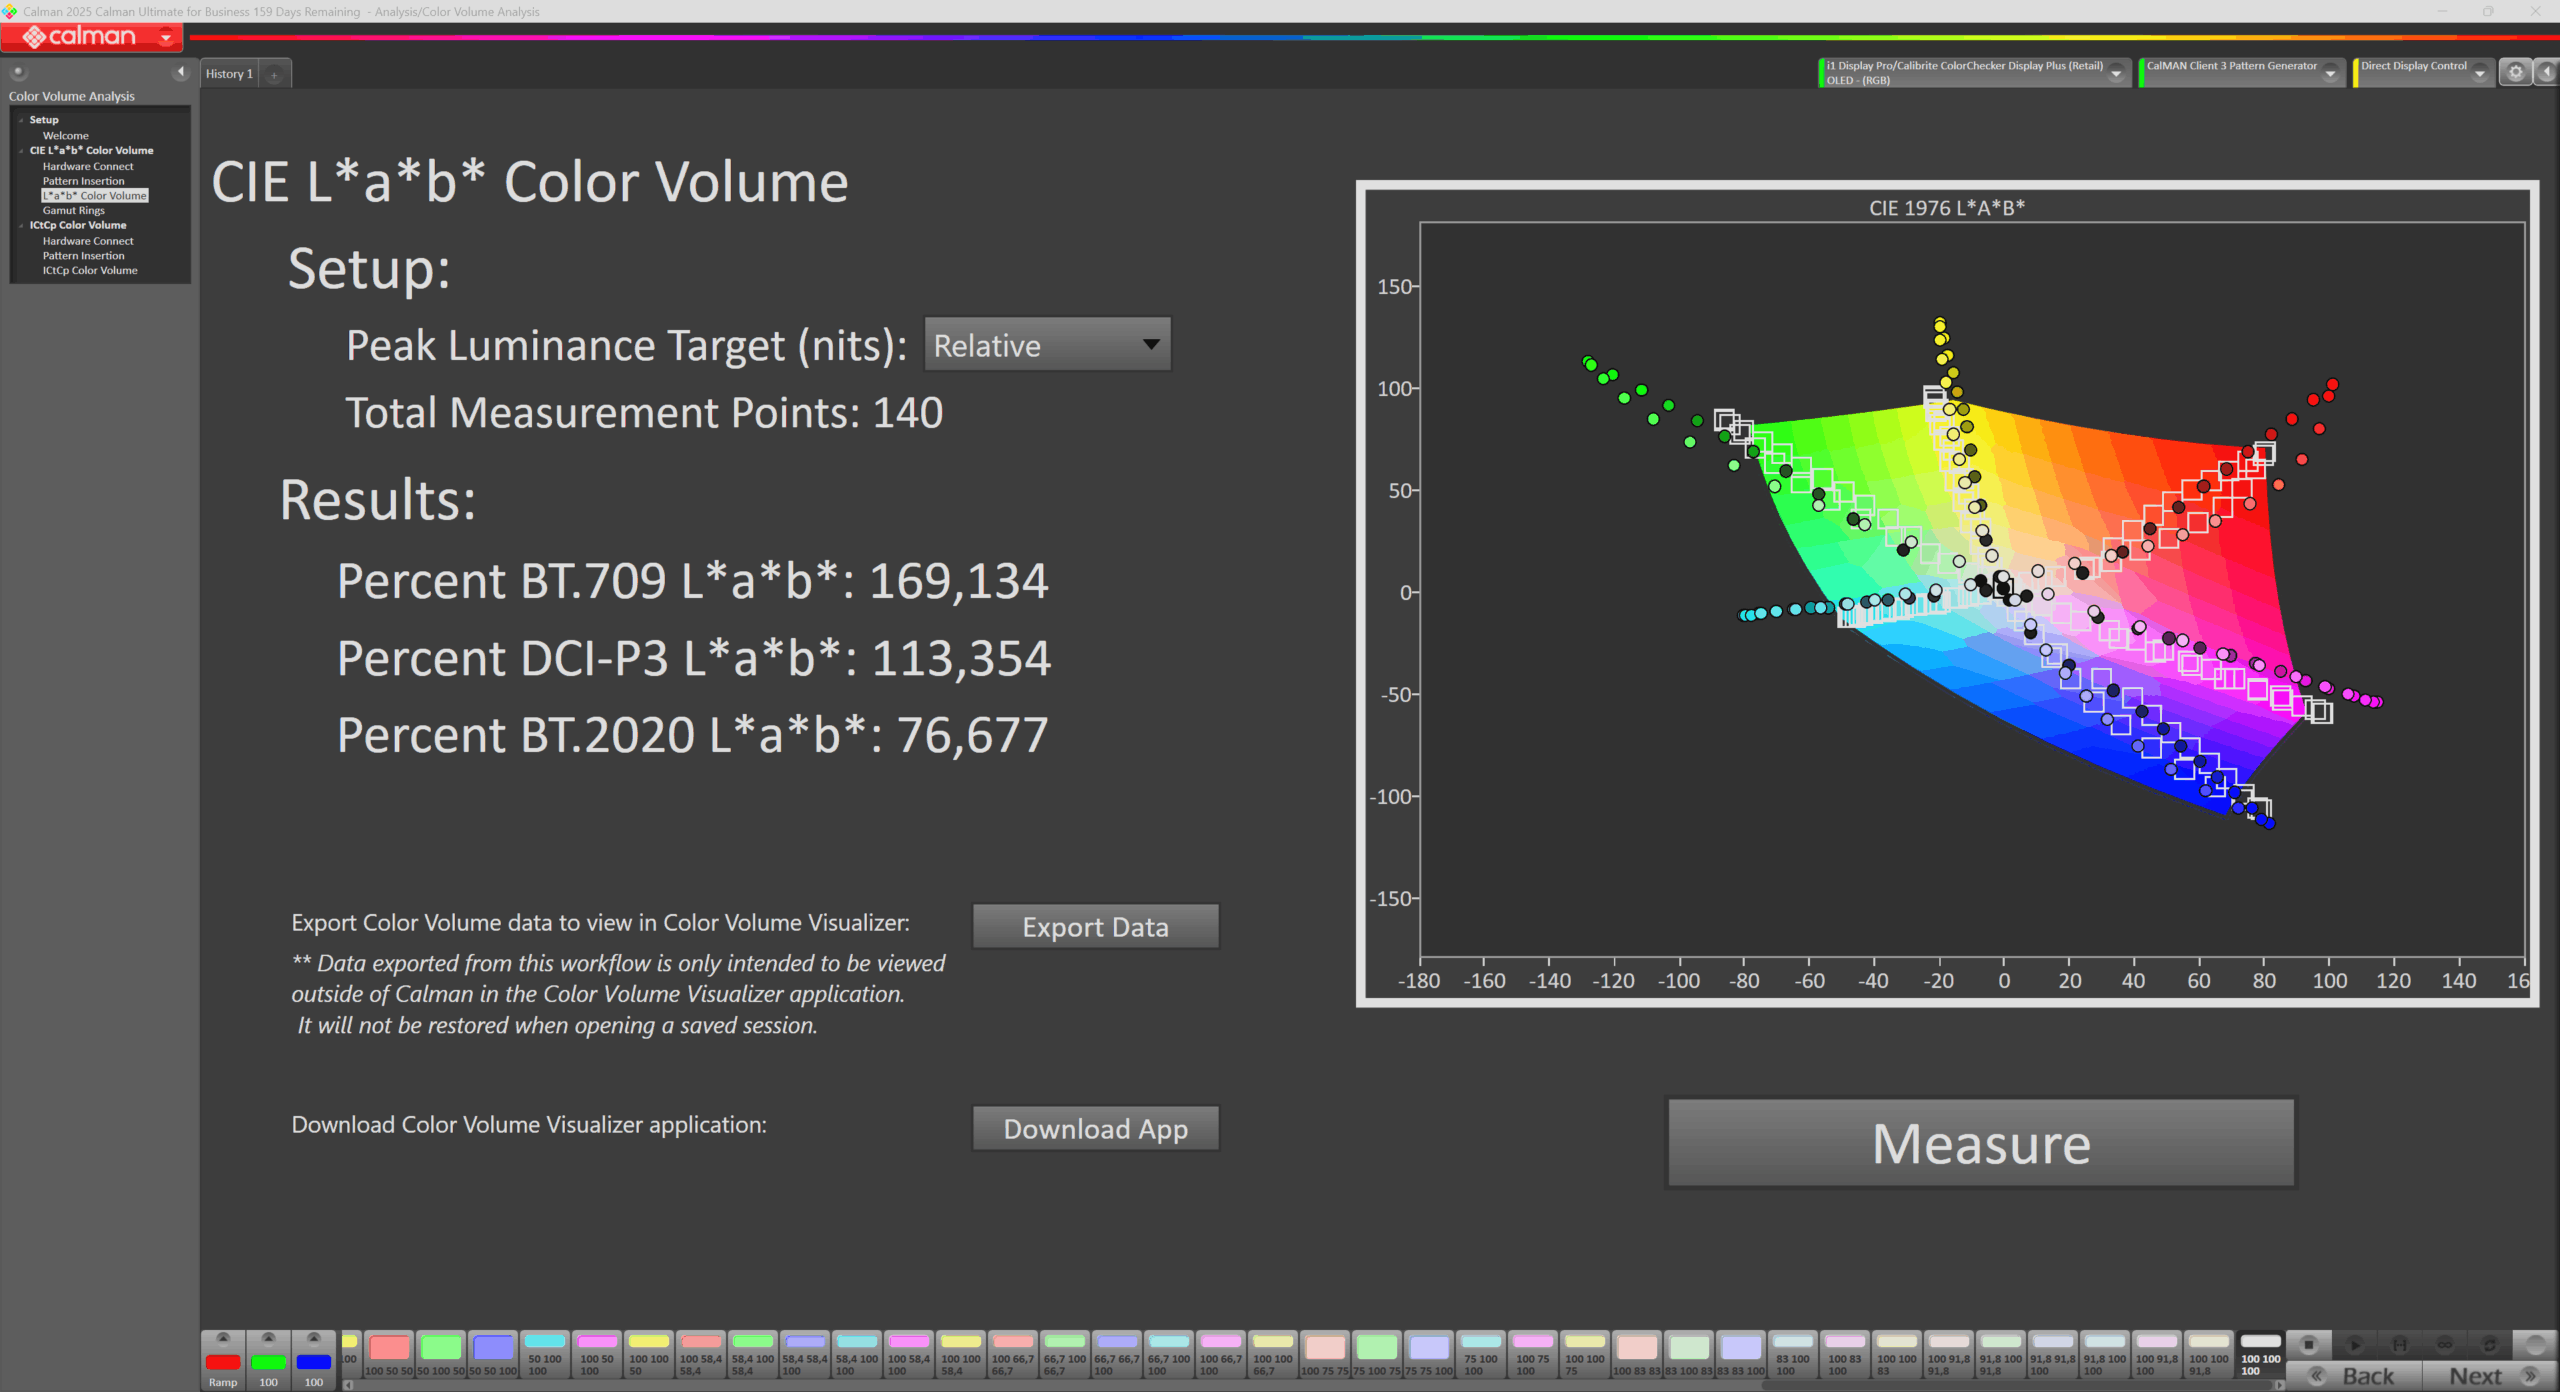Click the Export Data button
2560x1392 pixels.
(x=1095, y=927)
